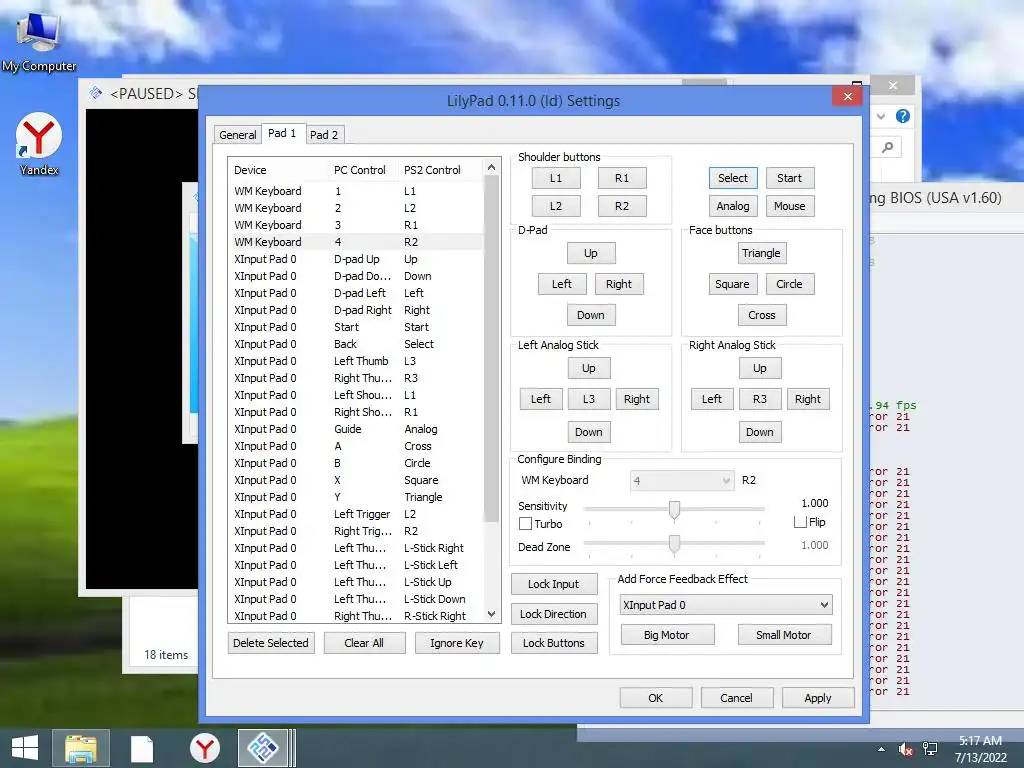Open blank document icon in taskbar
This screenshot has width=1024, height=768.
pyautogui.click(x=142, y=748)
